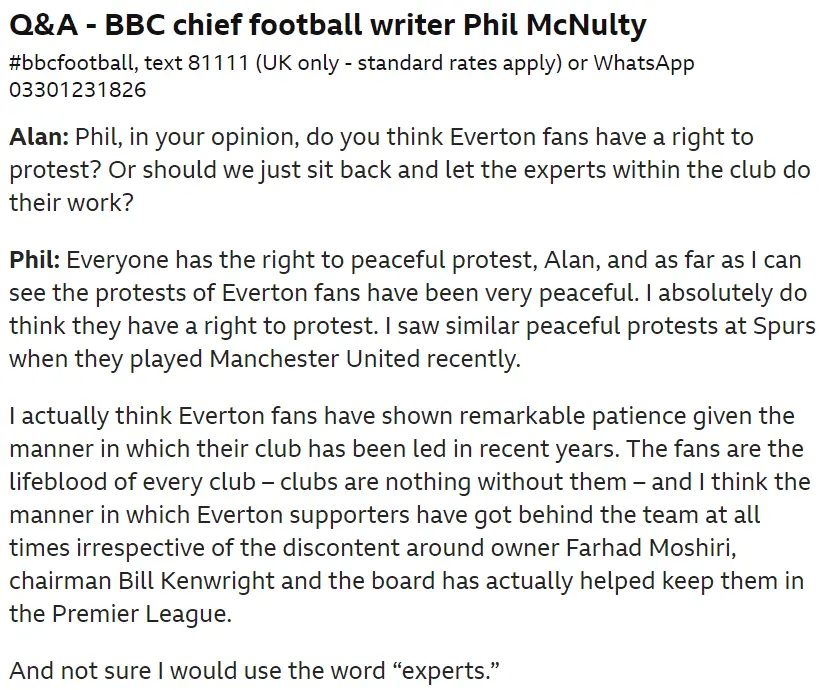Click the word "WhatsApp" in the subheading

644,63
